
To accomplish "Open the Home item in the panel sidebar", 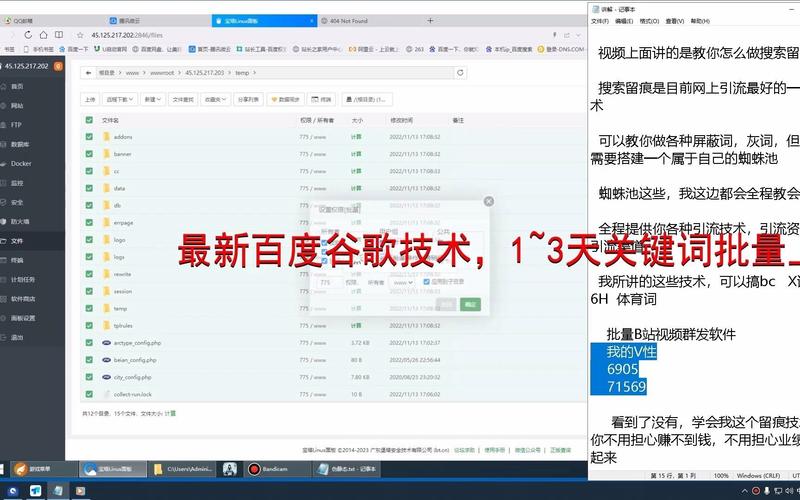I will click(x=17, y=86).
